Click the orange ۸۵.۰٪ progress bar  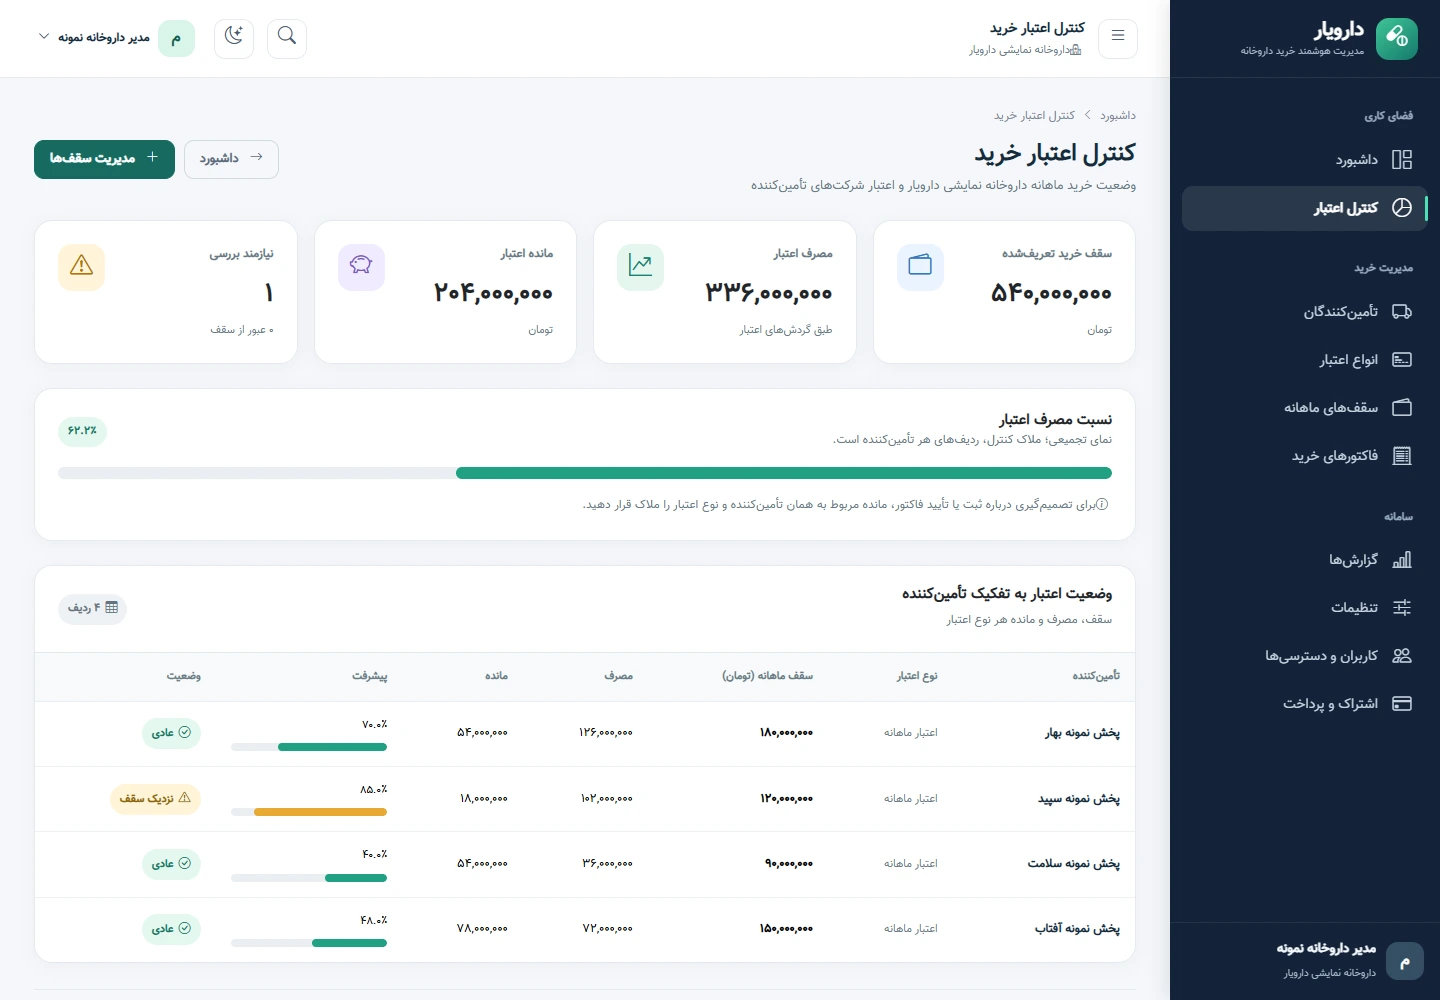(x=309, y=812)
